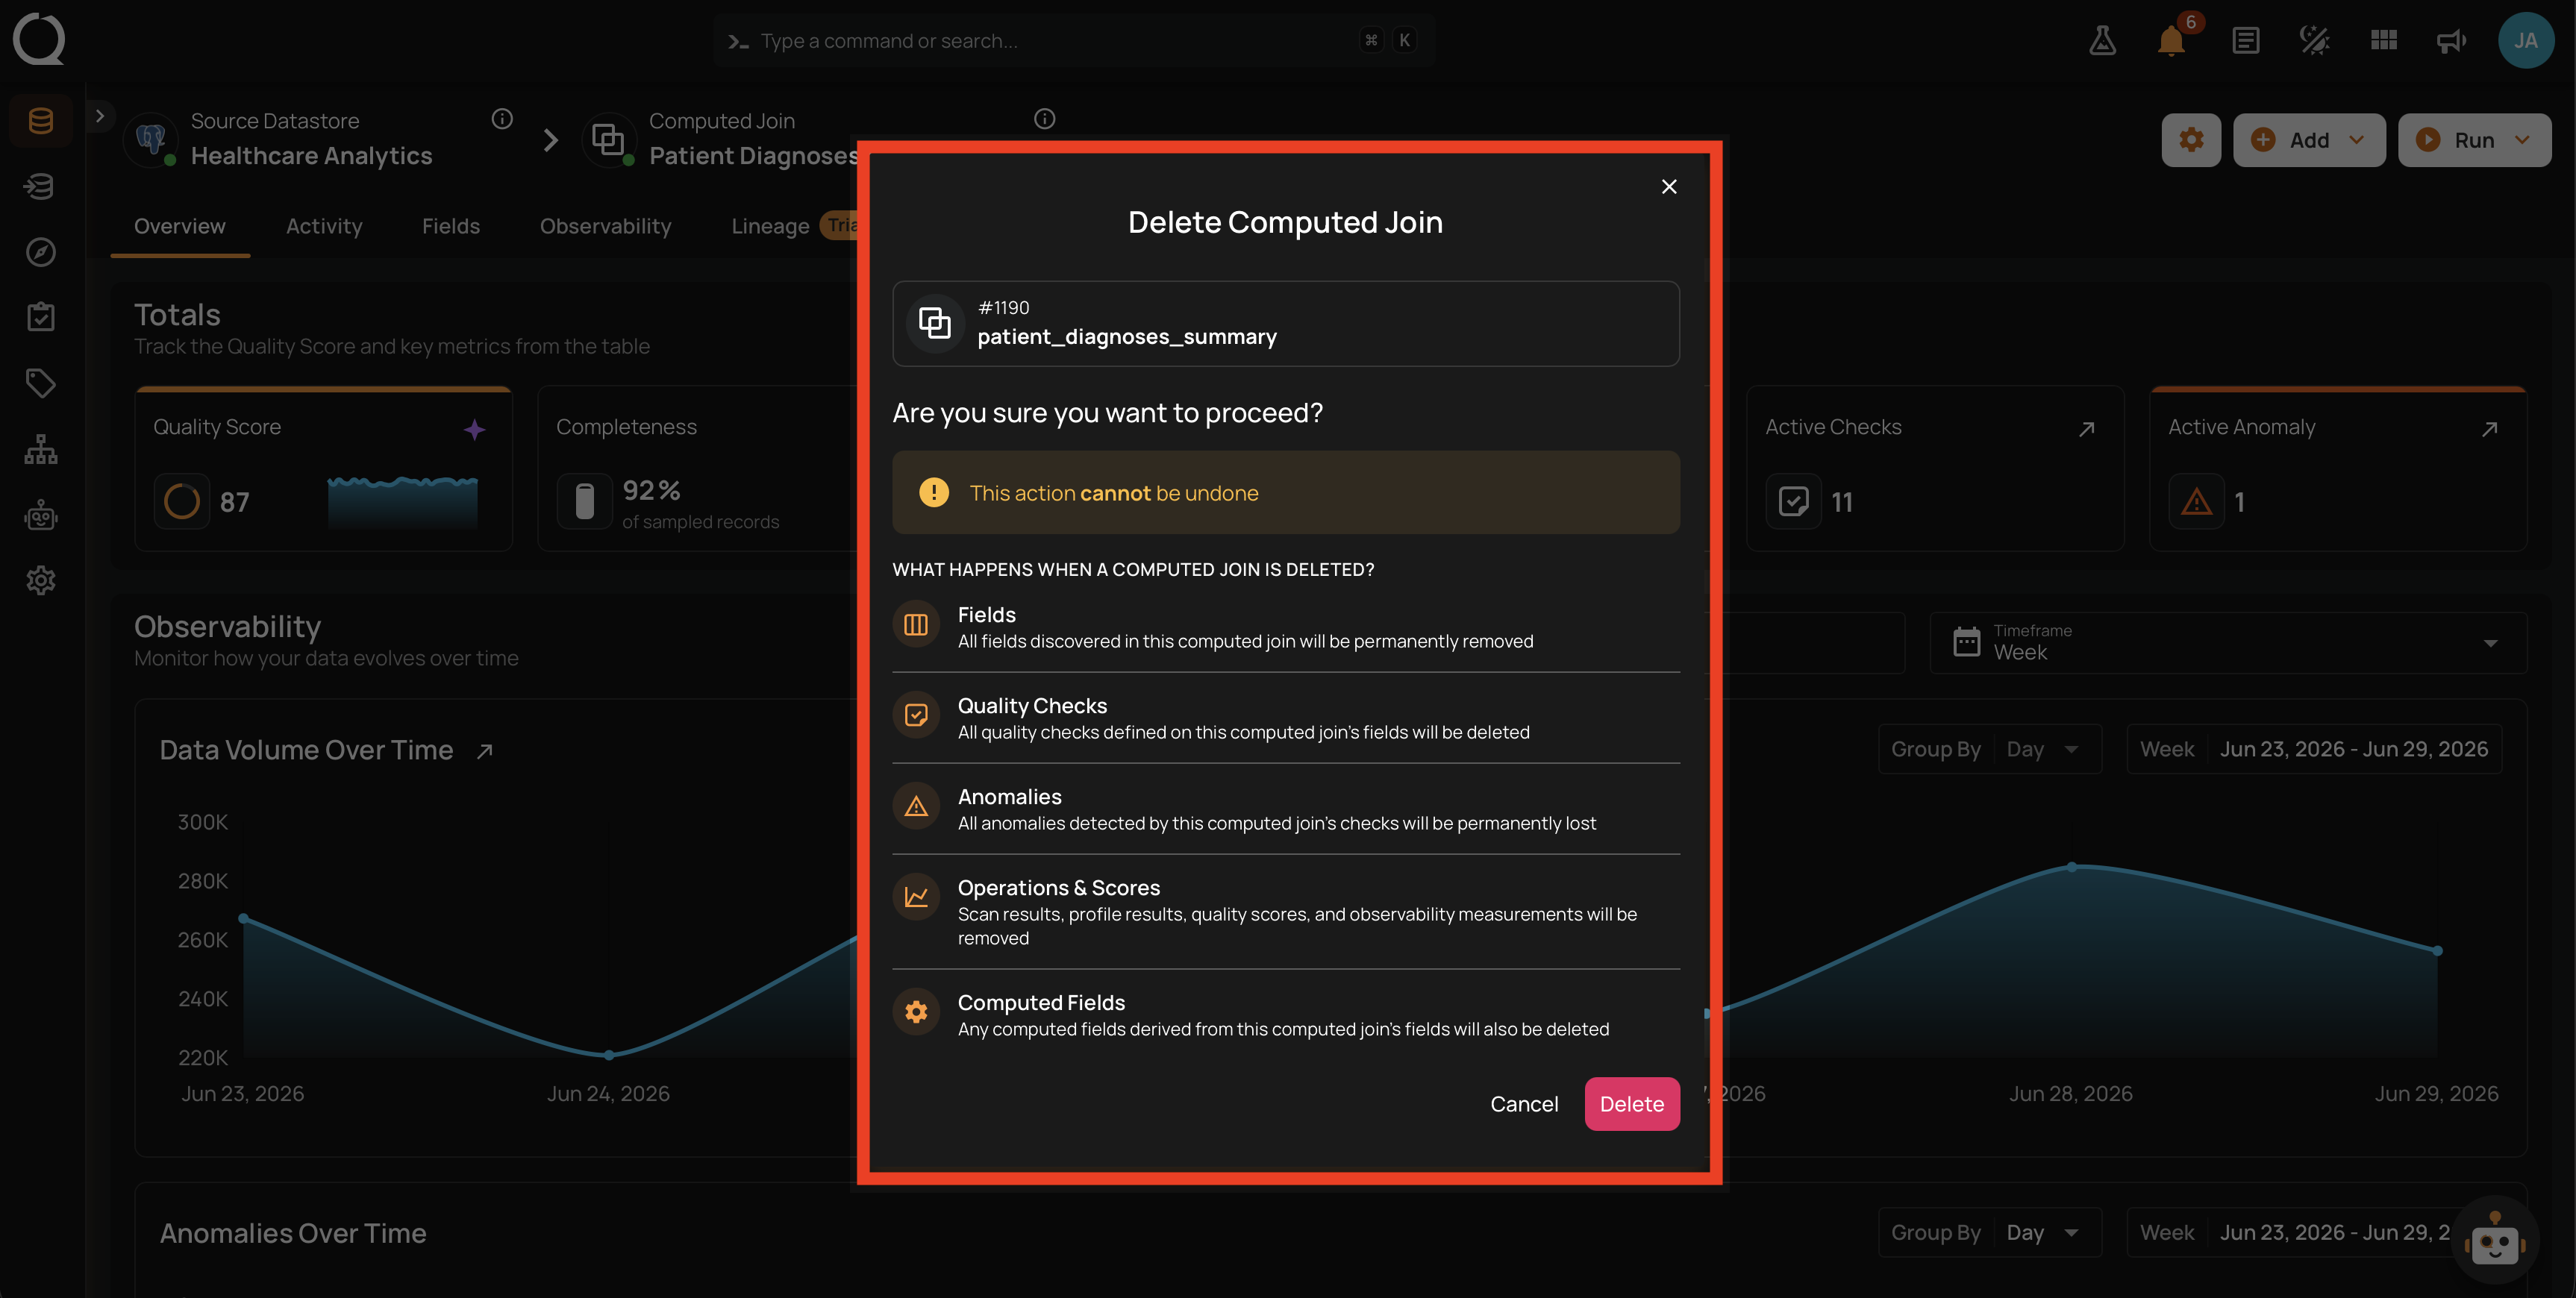2576x1298 pixels.
Task: Open the datastores sidebar icon
Action: point(41,121)
